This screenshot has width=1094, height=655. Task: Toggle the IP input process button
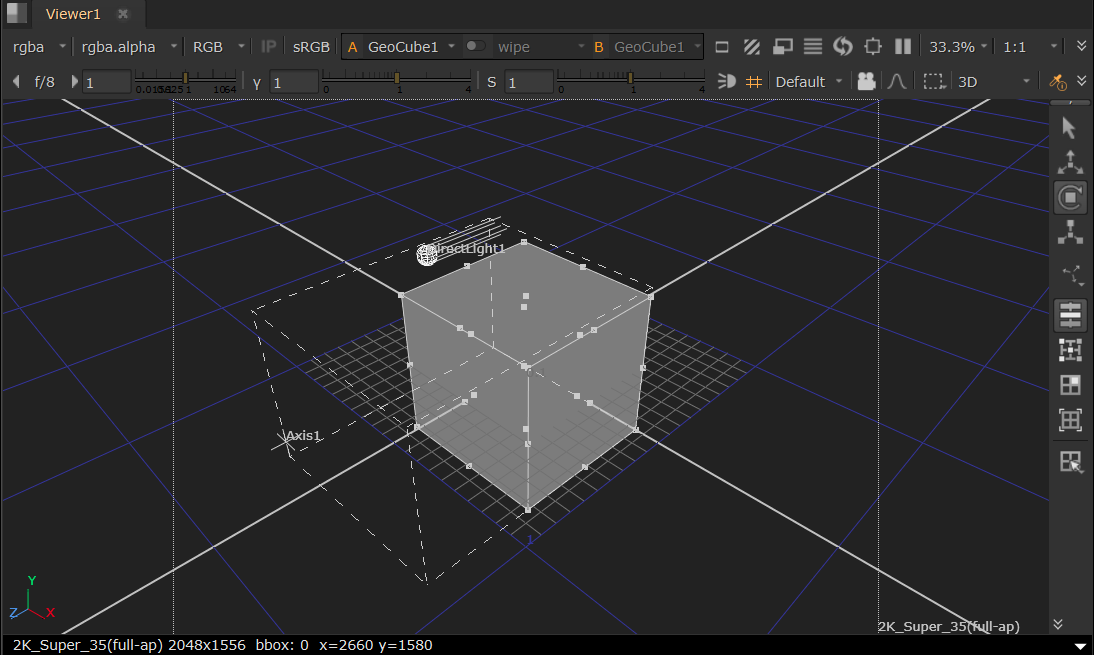coord(268,47)
